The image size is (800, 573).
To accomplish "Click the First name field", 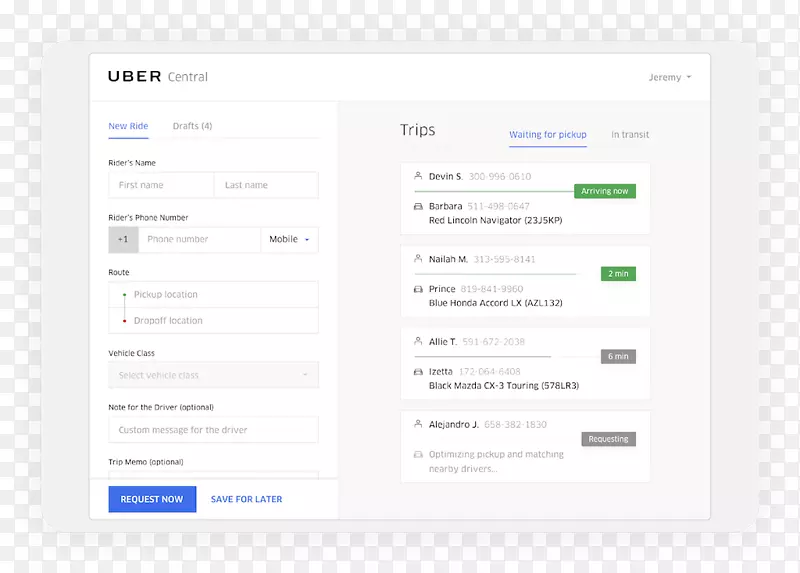I will pyautogui.click(x=161, y=185).
